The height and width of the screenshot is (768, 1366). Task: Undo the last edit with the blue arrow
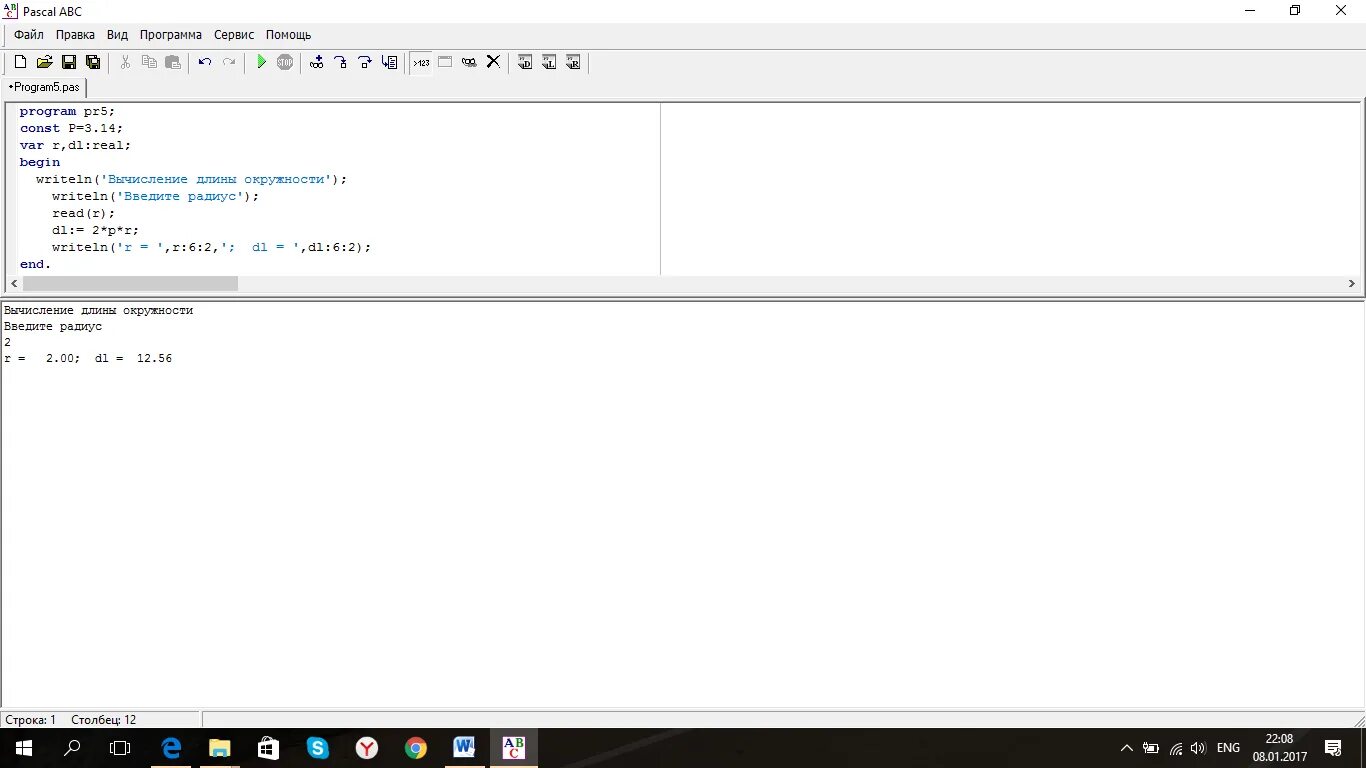(205, 62)
